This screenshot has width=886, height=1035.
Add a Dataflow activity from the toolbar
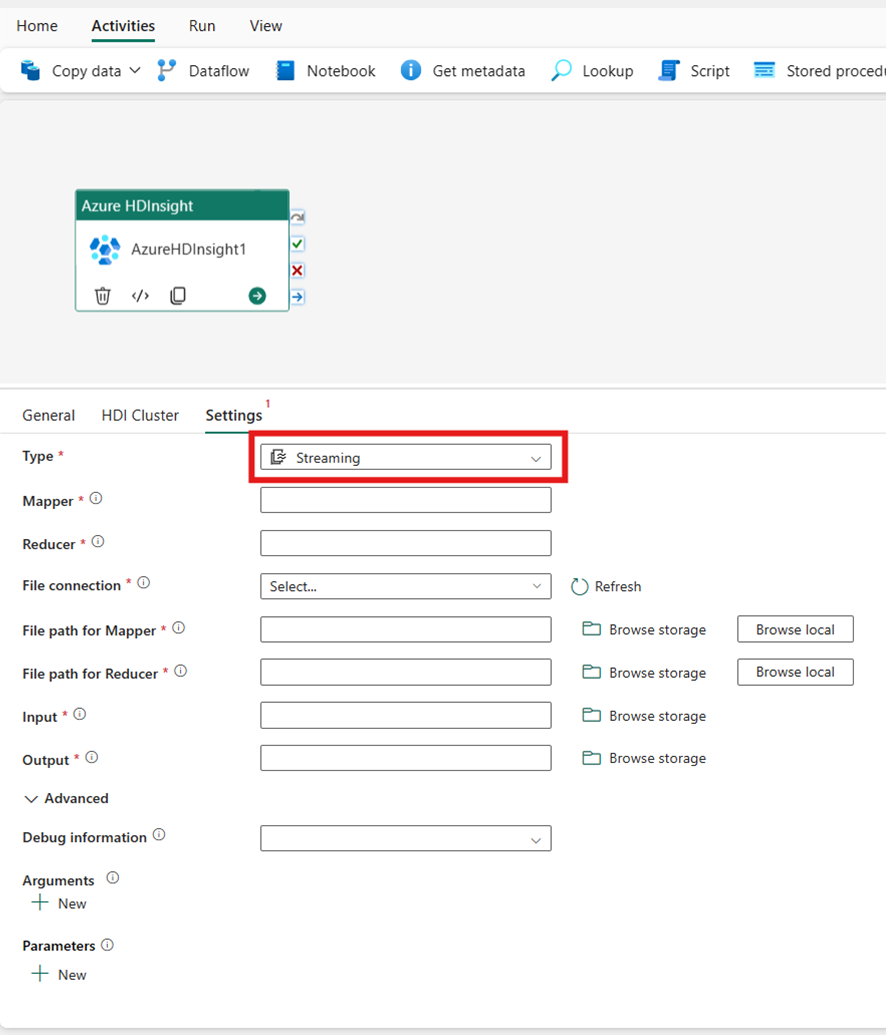pyautogui.click(x=203, y=71)
